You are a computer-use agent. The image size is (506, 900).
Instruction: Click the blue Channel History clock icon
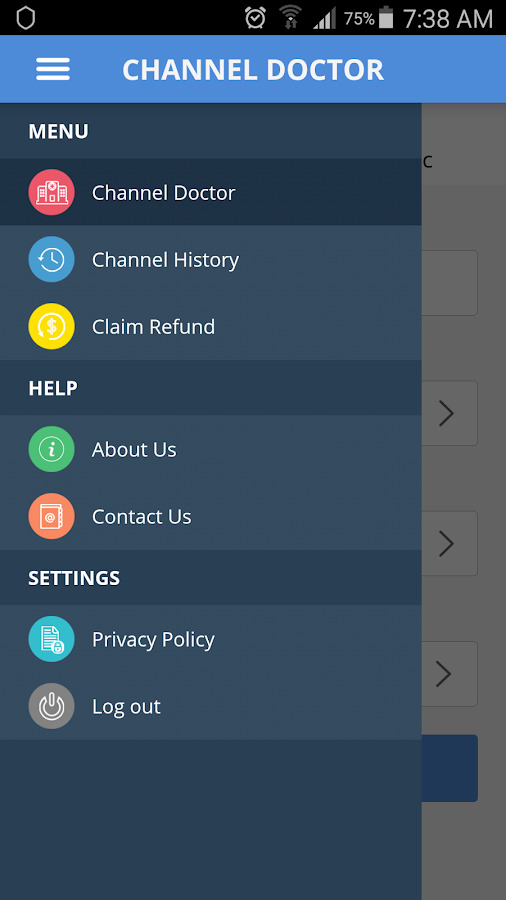coord(52,259)
